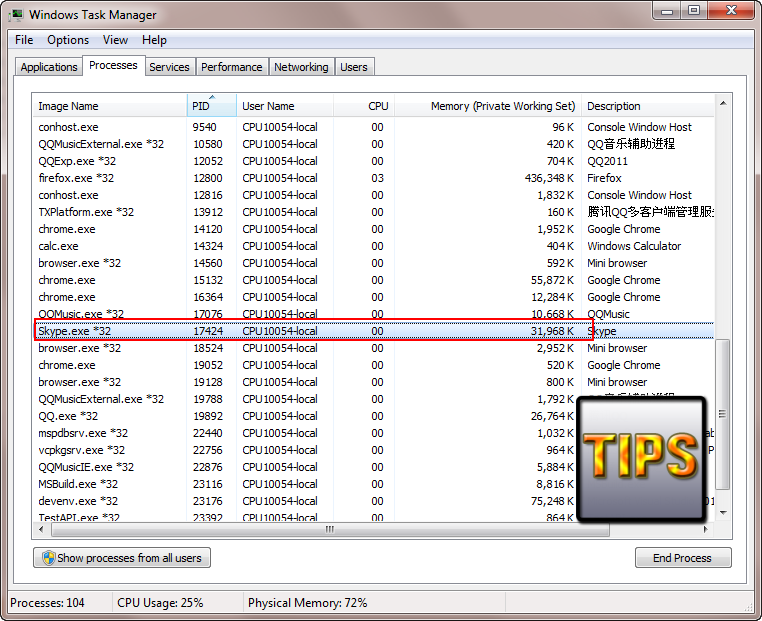Click the vertical scrollbar thumb
762x621 pixels.
[x=723, y=414]
